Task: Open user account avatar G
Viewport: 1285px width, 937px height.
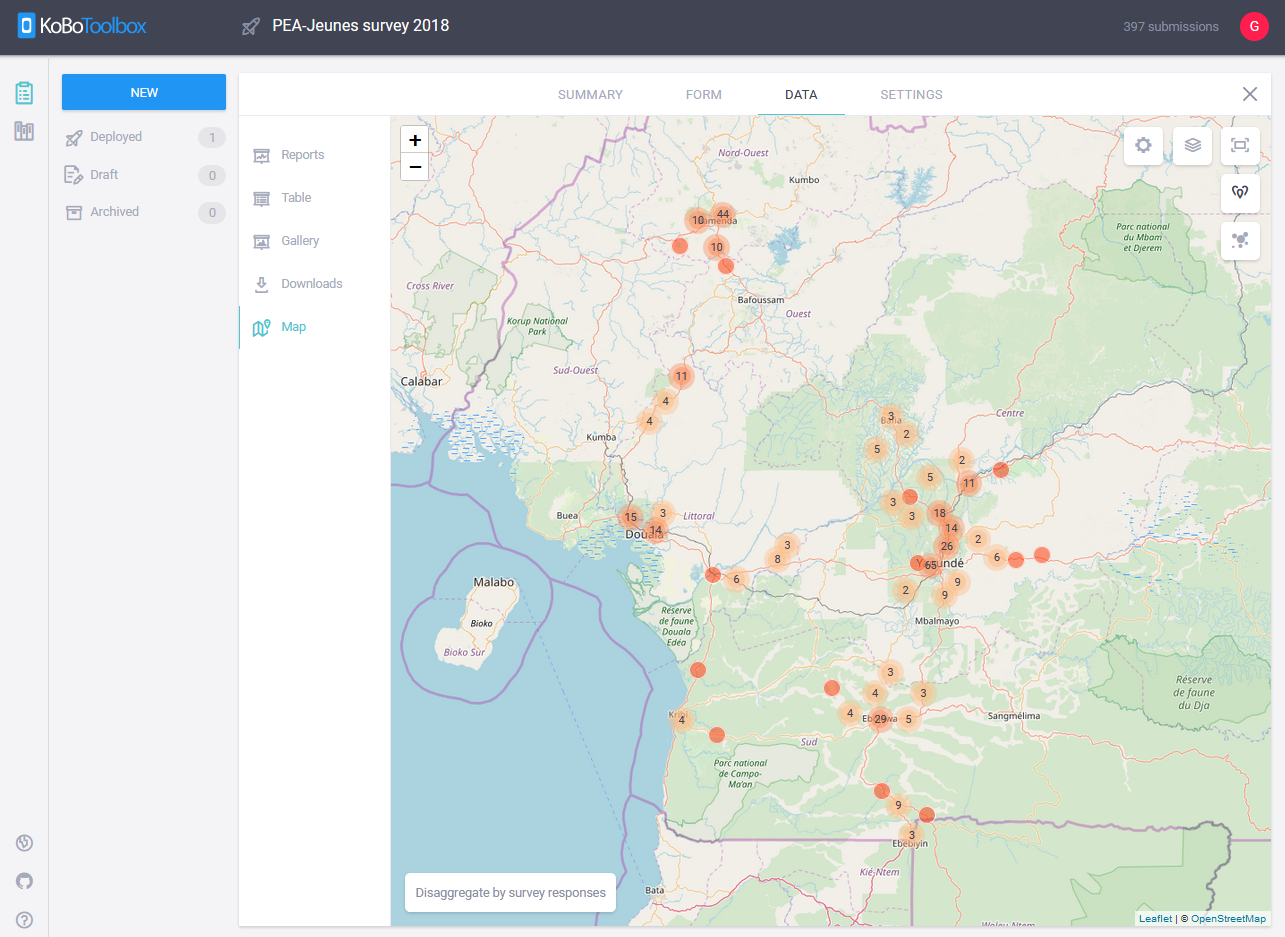Action: (x=1254, y=27)
